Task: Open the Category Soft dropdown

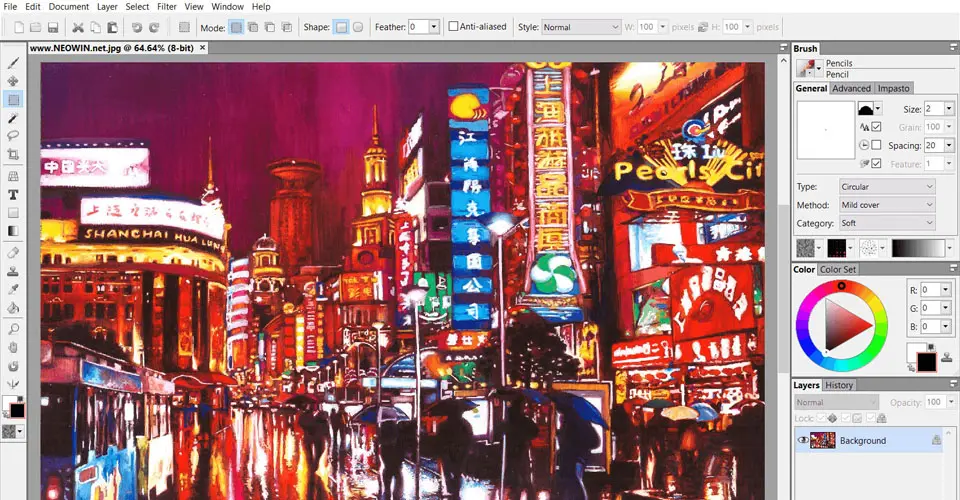Action: pos(887,223)
